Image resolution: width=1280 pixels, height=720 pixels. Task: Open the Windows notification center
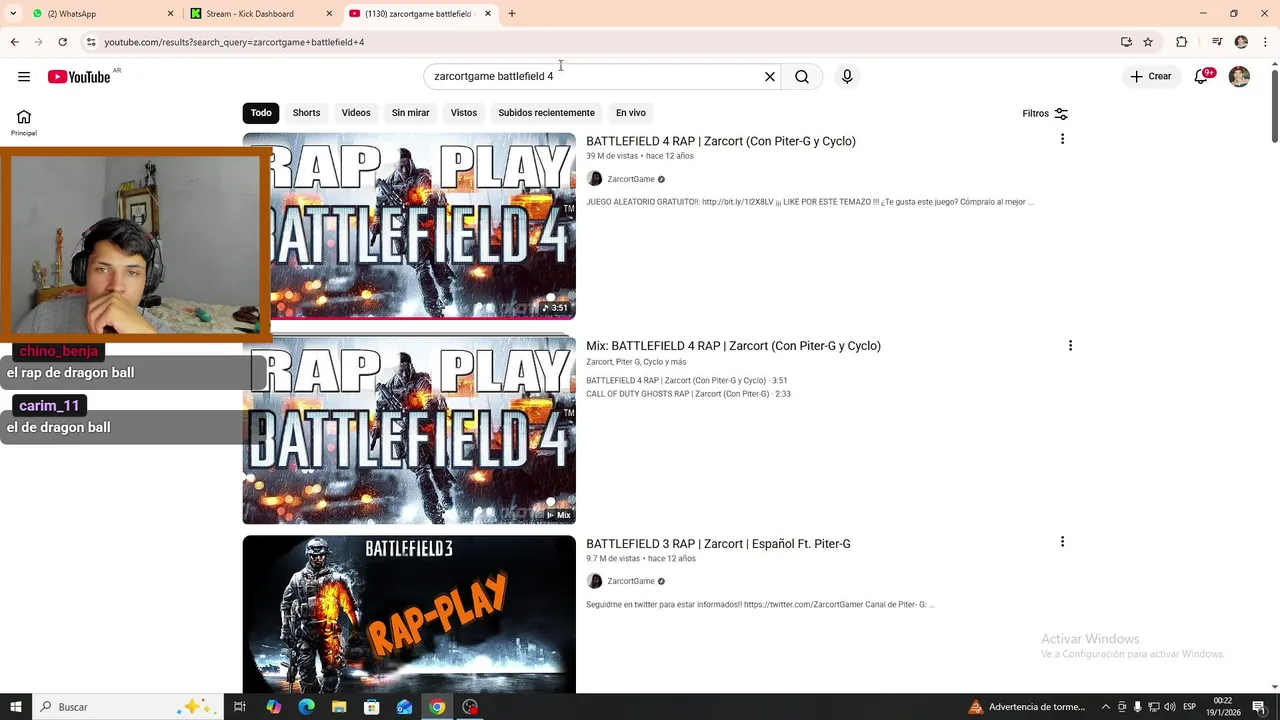1259,707
